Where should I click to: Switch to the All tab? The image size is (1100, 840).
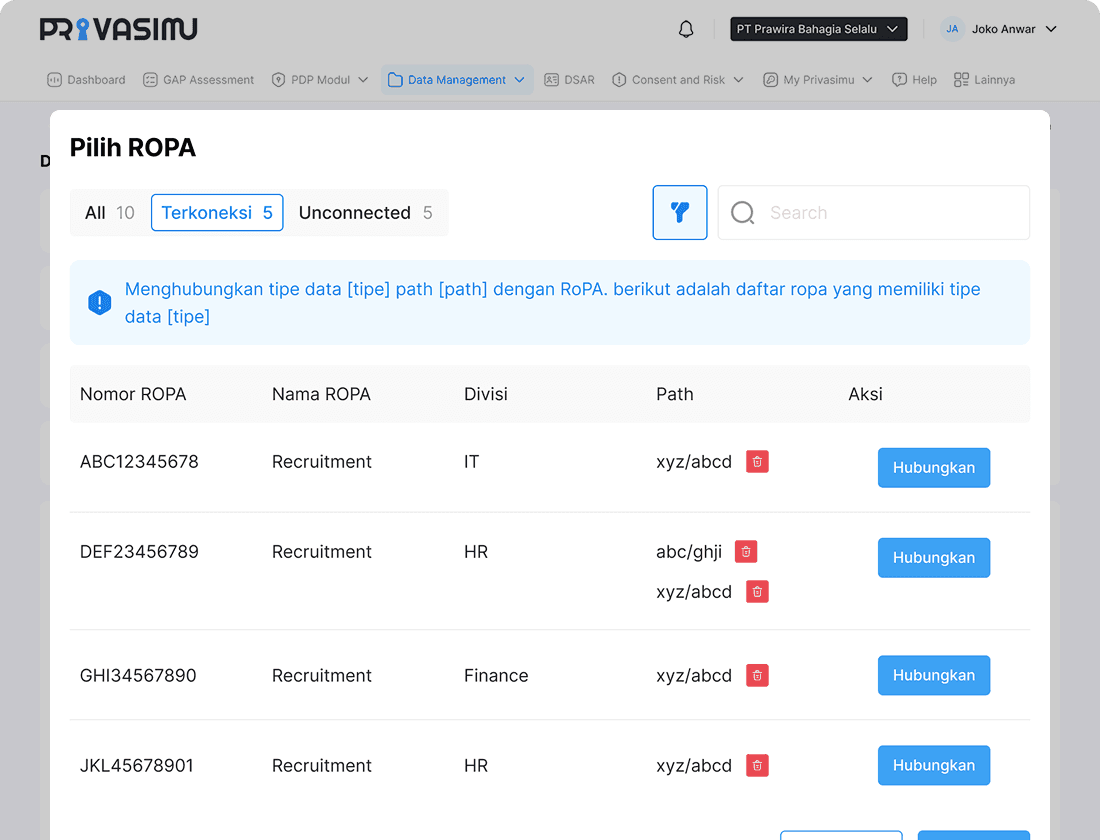point(110,212)
